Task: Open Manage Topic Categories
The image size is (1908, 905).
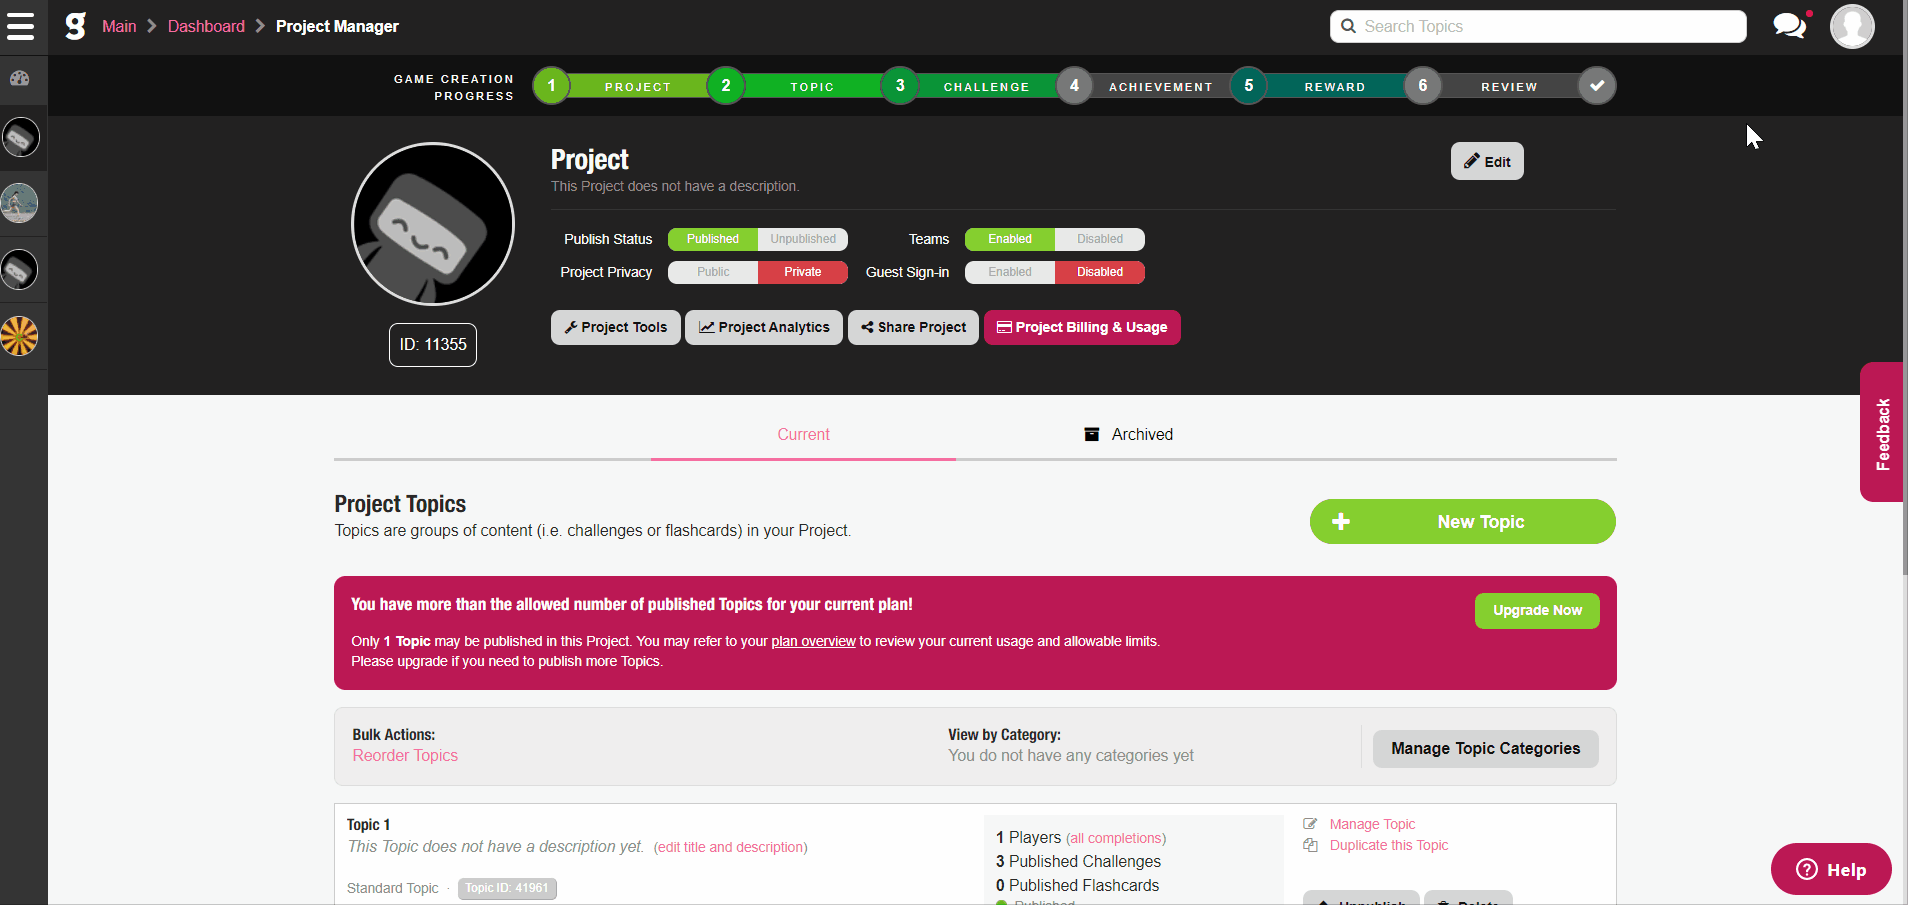Action: [1486, 749]
